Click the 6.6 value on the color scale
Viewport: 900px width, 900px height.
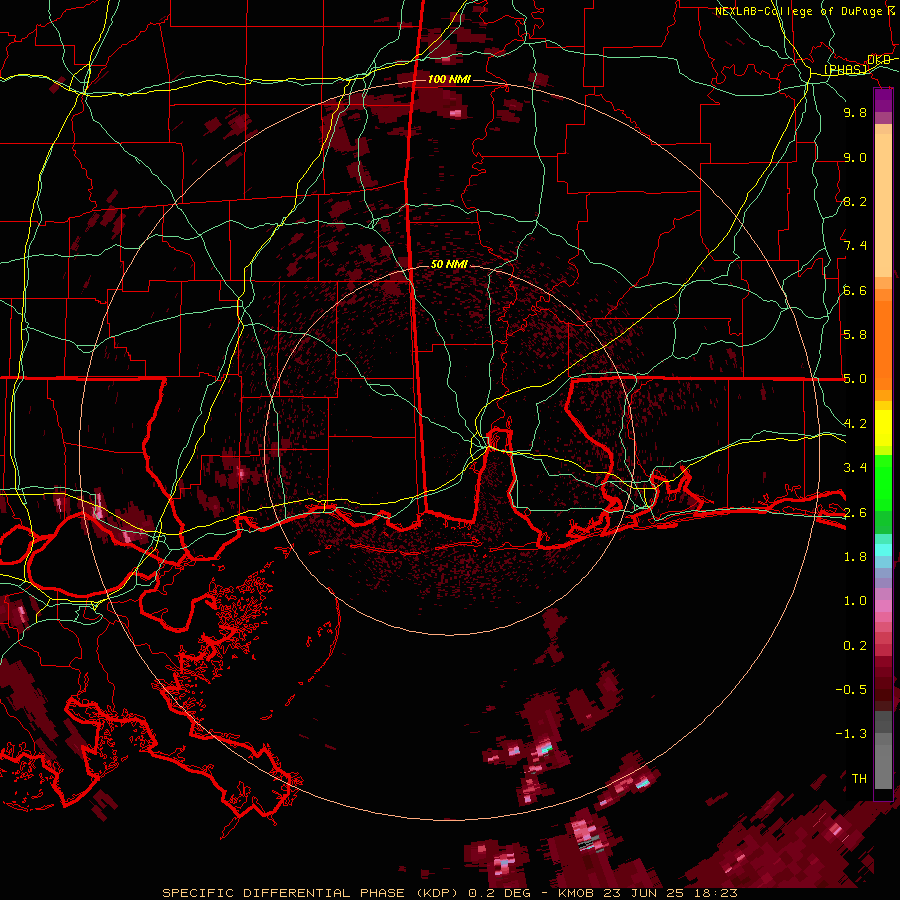click(855, 290)
